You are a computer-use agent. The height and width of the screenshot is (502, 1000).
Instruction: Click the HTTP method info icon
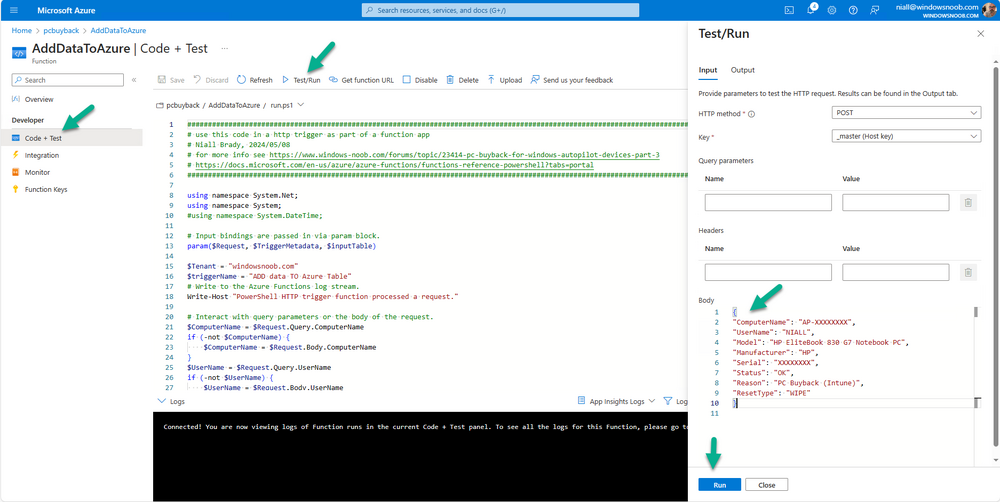tap(751, 114)
